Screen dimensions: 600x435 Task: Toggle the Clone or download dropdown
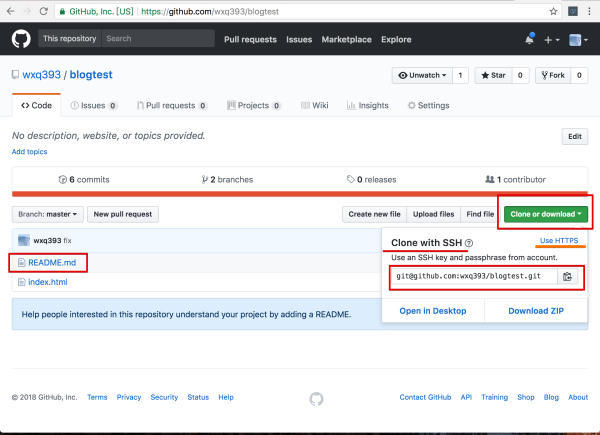tap(546, 214)
